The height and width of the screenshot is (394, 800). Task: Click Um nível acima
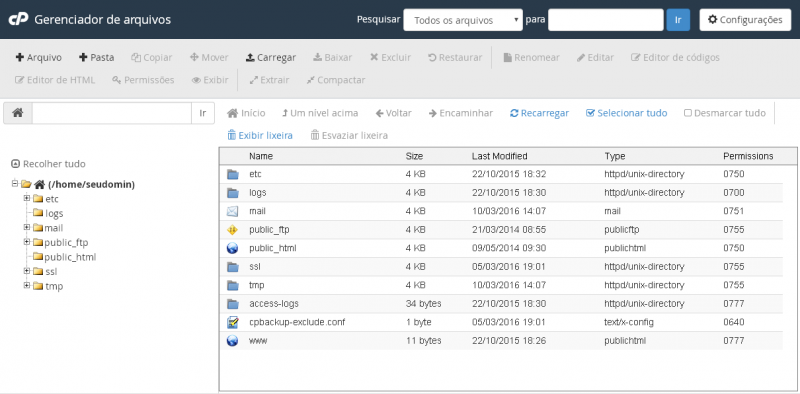point(320,113)
